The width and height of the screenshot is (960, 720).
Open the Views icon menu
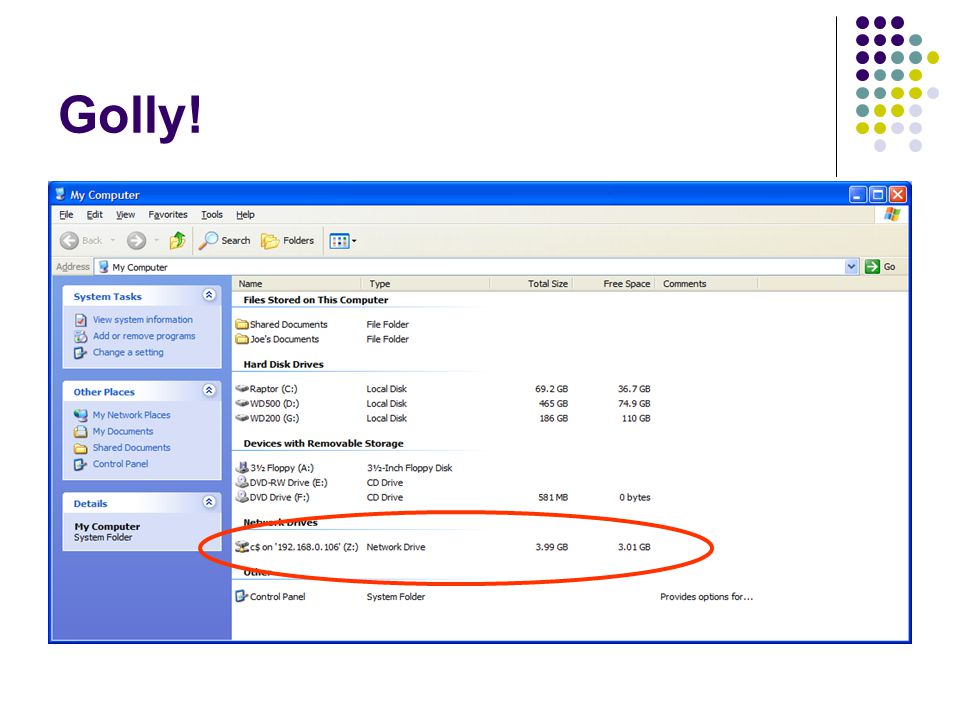342,241
